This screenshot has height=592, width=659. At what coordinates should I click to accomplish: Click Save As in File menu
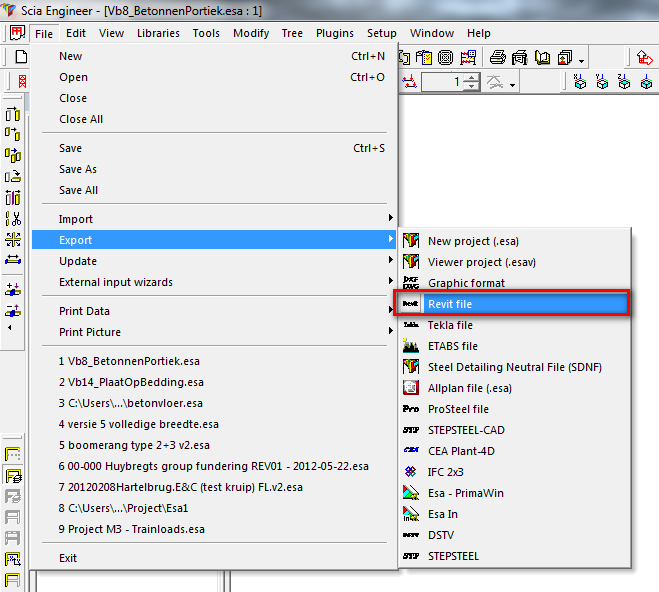[78, 169]
